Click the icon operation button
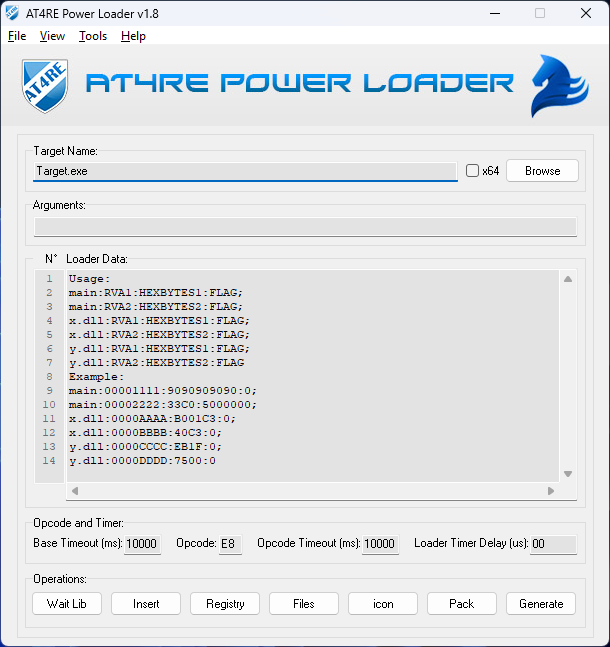 (x=383, y=604)
